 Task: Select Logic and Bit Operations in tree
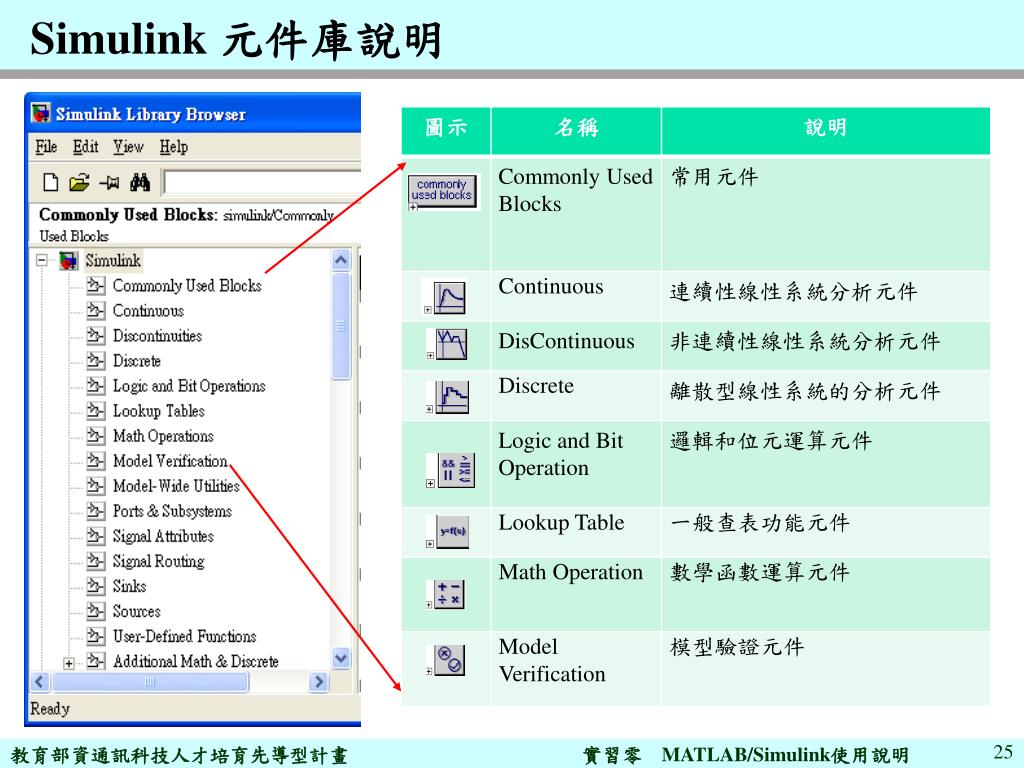click(x=189, y=386)
